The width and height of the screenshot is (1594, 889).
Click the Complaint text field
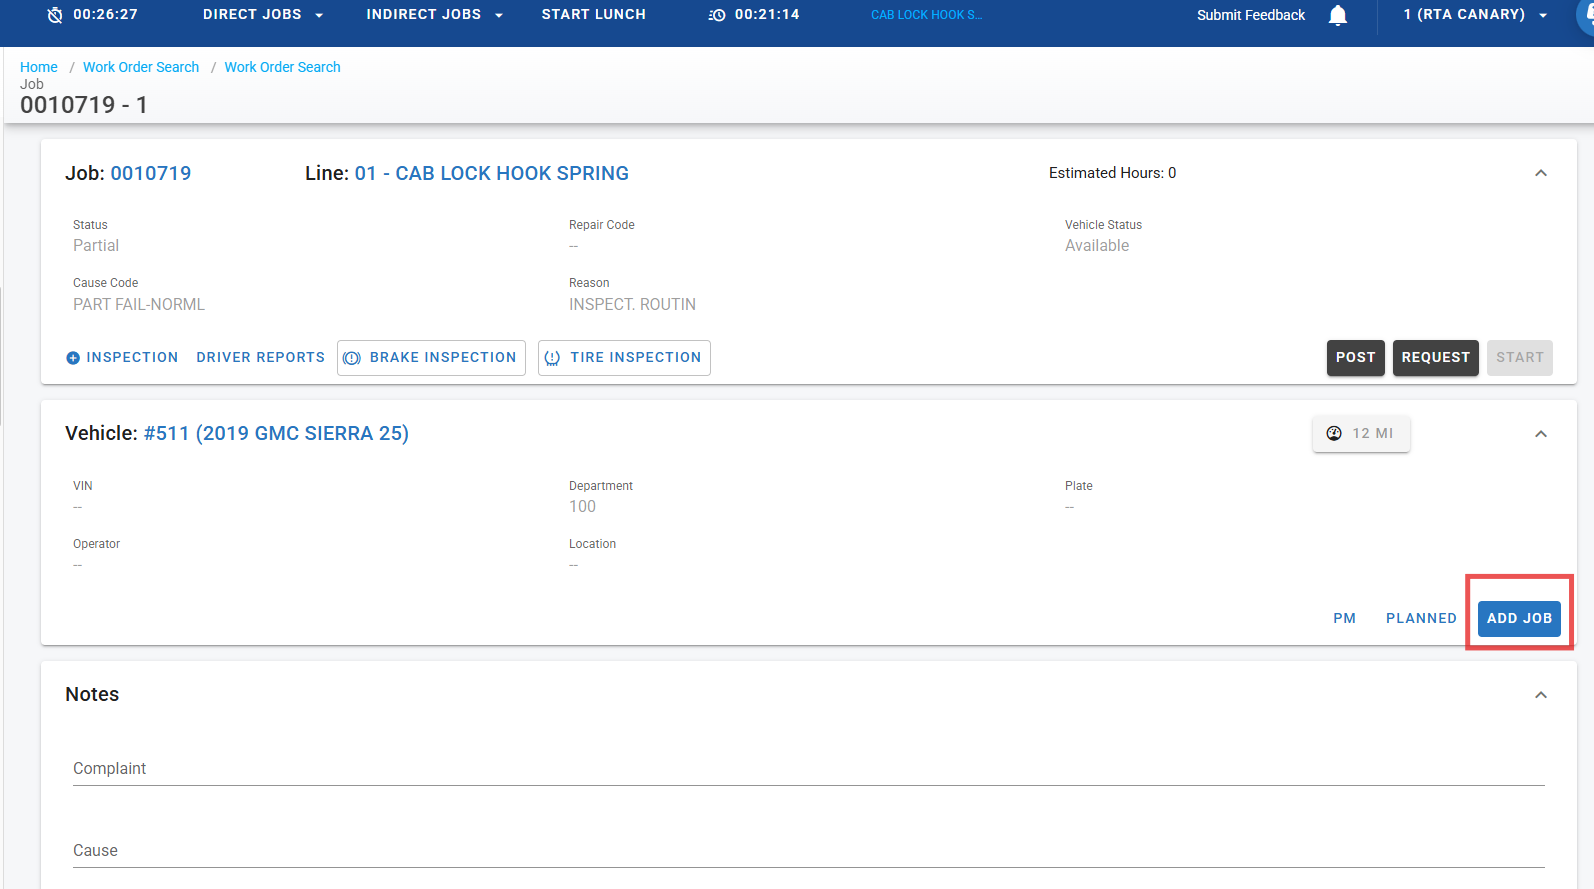808,769
